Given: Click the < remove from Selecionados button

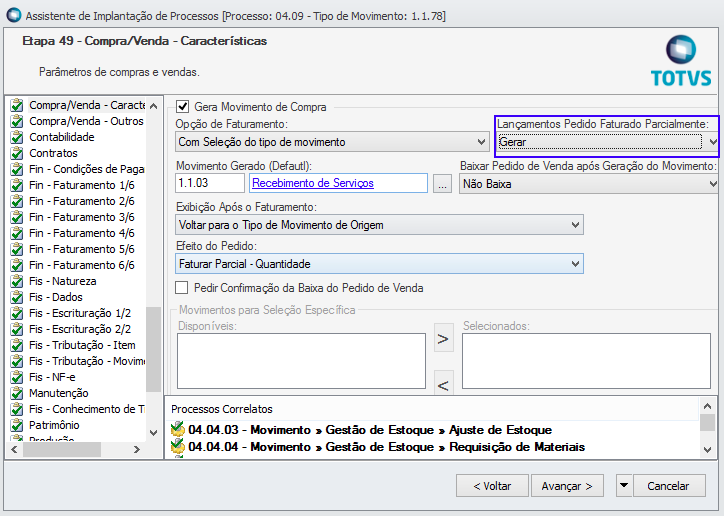Looking at the screenshot, I should pyautogui.click(x=443, y=383).
